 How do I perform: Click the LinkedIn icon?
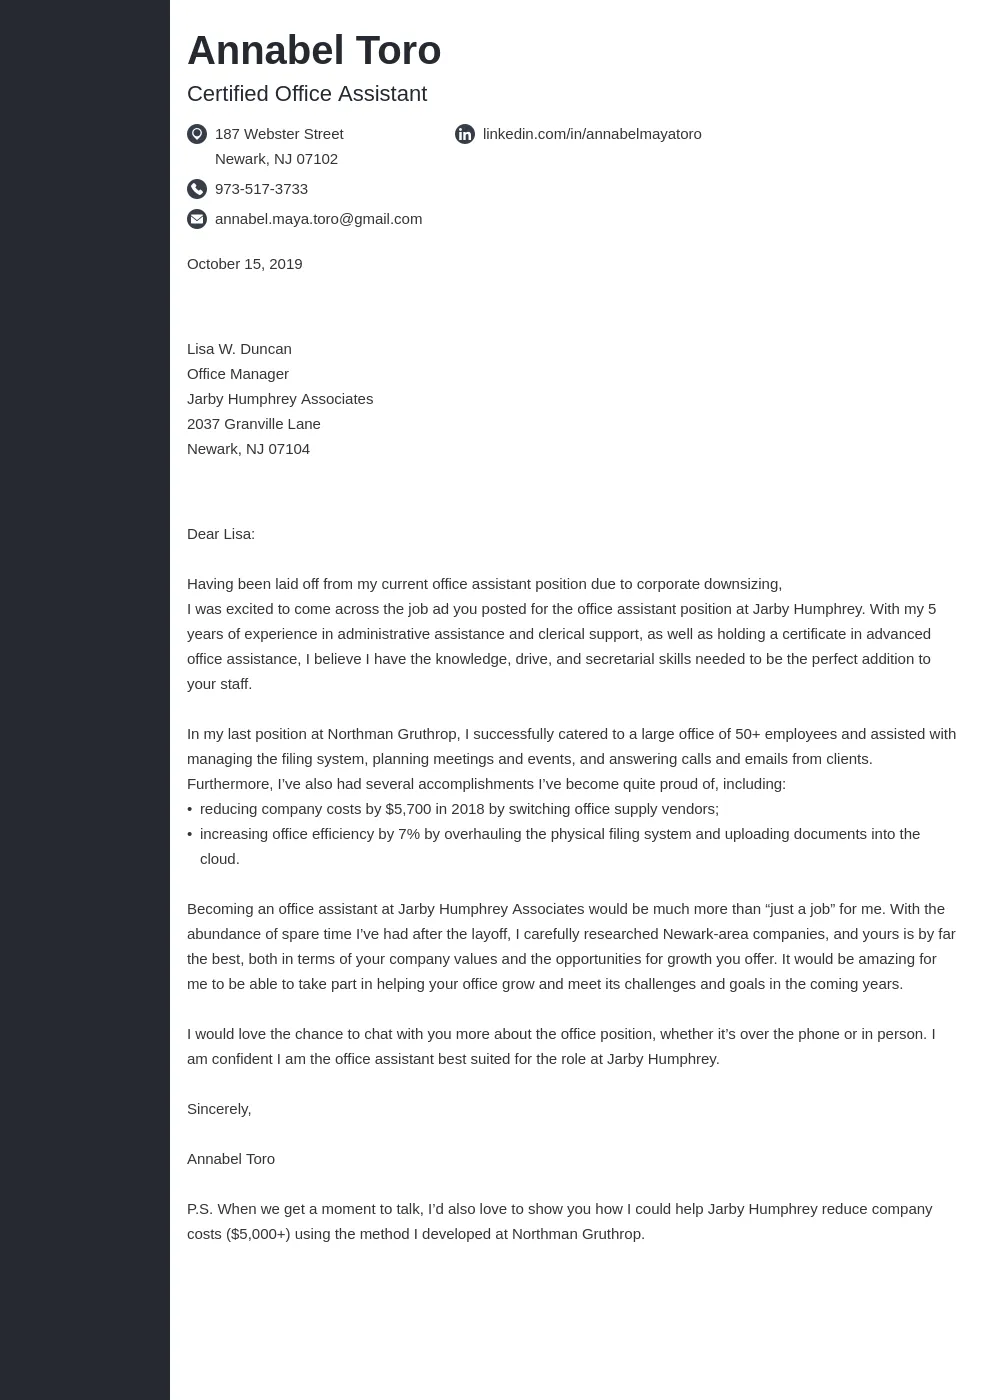point(465,134)
